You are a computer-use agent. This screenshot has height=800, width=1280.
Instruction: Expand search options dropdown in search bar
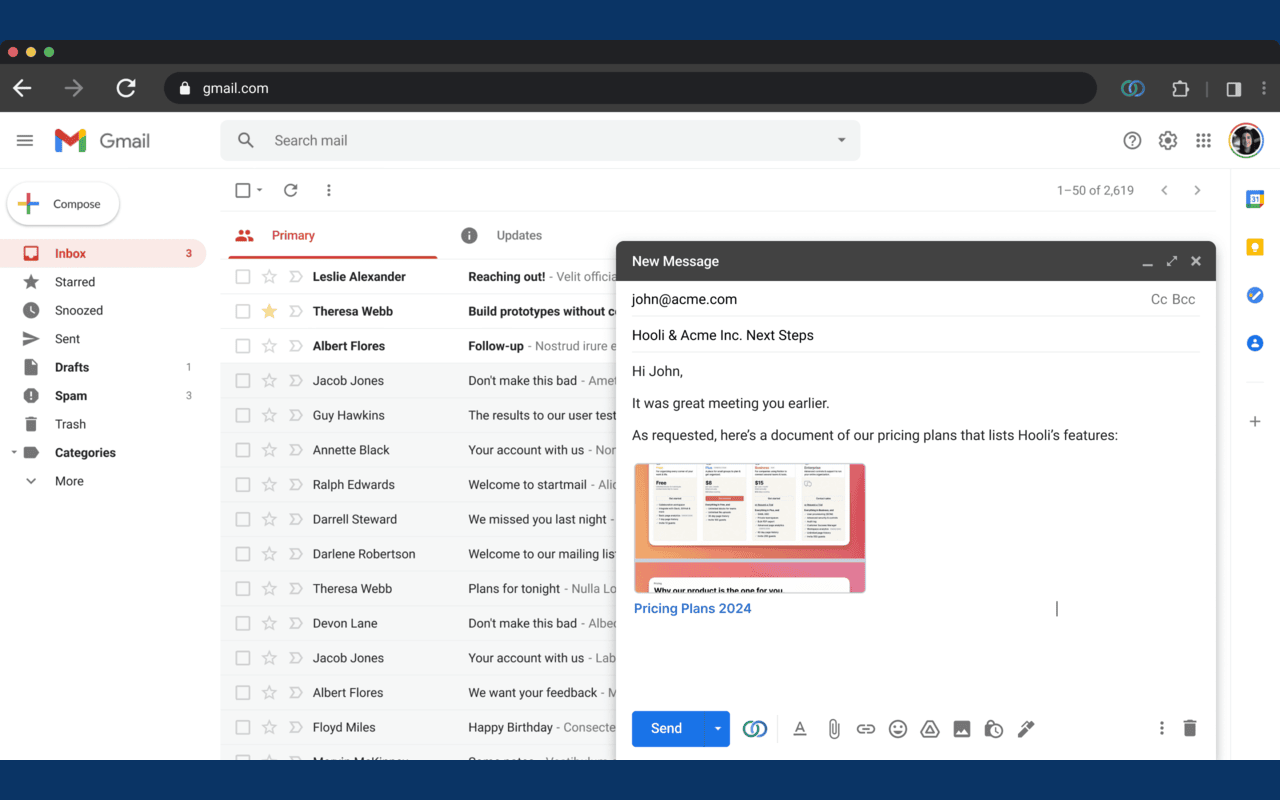coord(841,141)
